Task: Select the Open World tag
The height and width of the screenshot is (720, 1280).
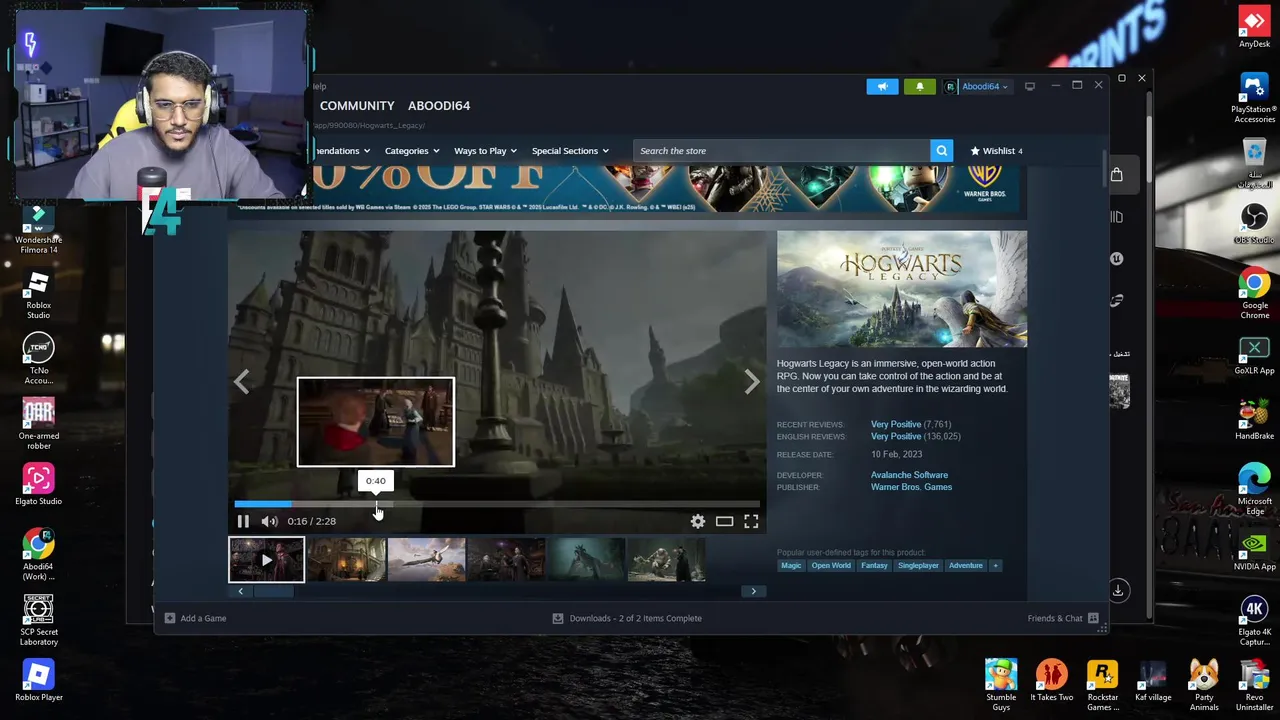Action: (831, 566)
